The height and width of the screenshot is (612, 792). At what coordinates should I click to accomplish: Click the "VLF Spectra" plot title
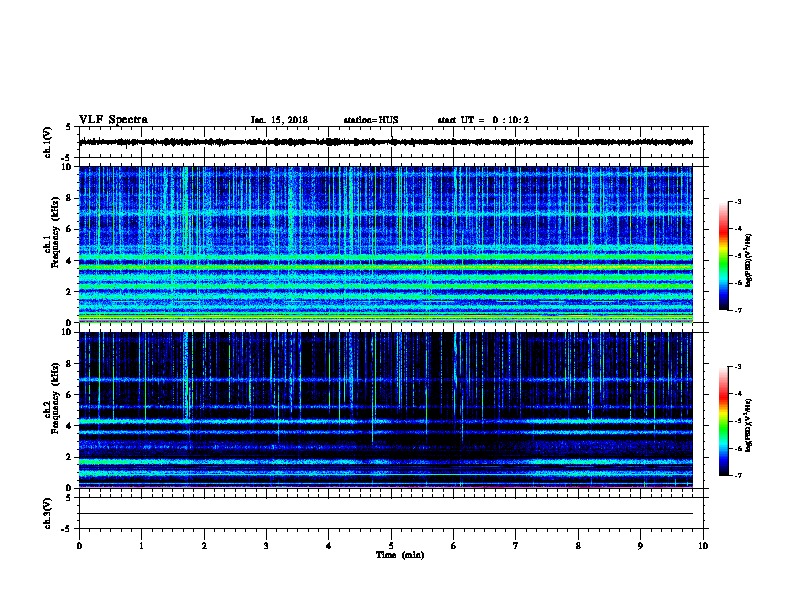pyautogui.click(x=113, y=120)
